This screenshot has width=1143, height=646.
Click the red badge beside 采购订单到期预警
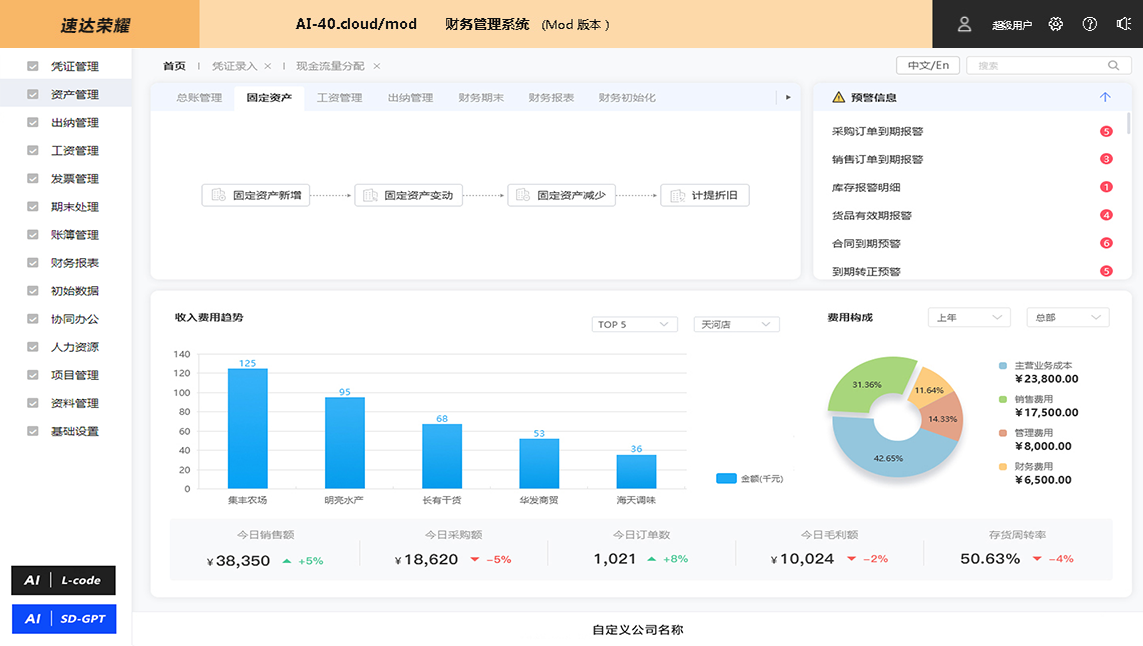[x=1106, y=131]
